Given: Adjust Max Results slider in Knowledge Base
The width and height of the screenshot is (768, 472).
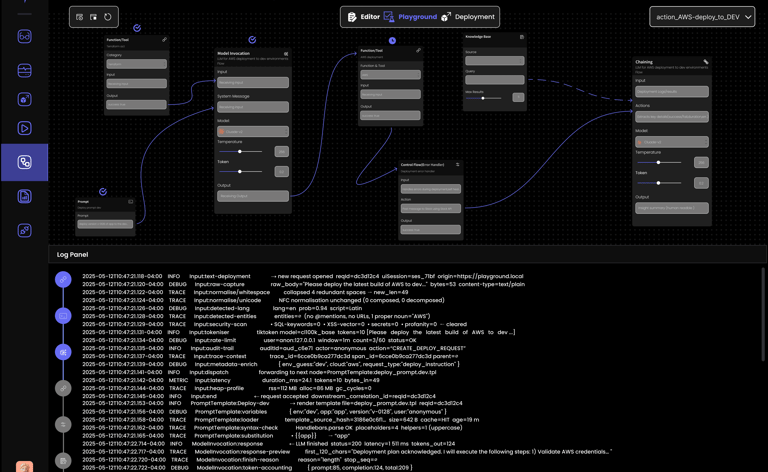Looking at the screenshot, I should pyautogui.click(x=483, y=98).
